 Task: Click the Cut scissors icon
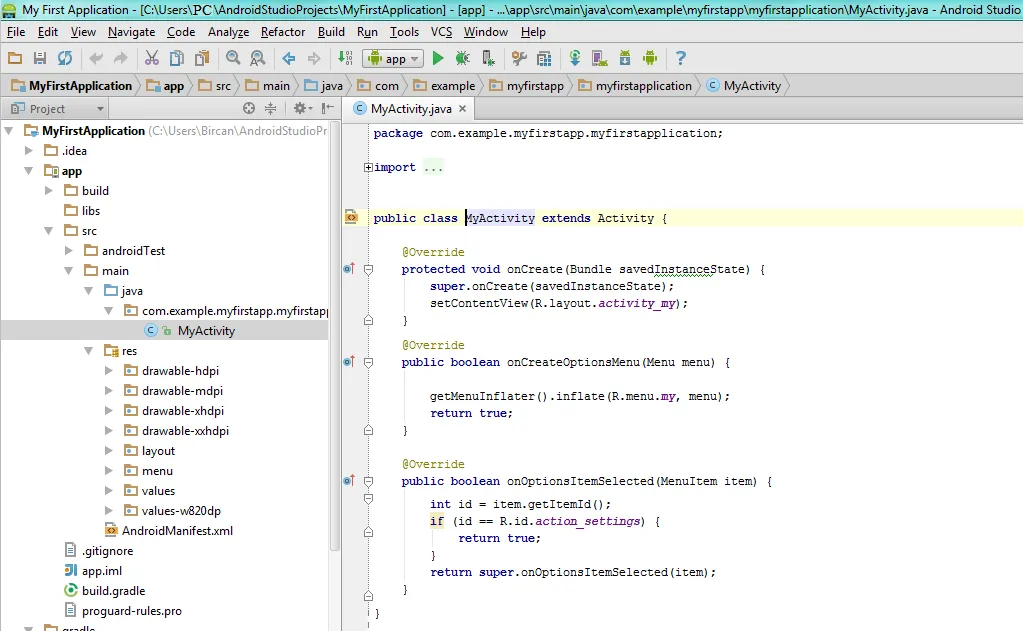[x=151, y=59]
